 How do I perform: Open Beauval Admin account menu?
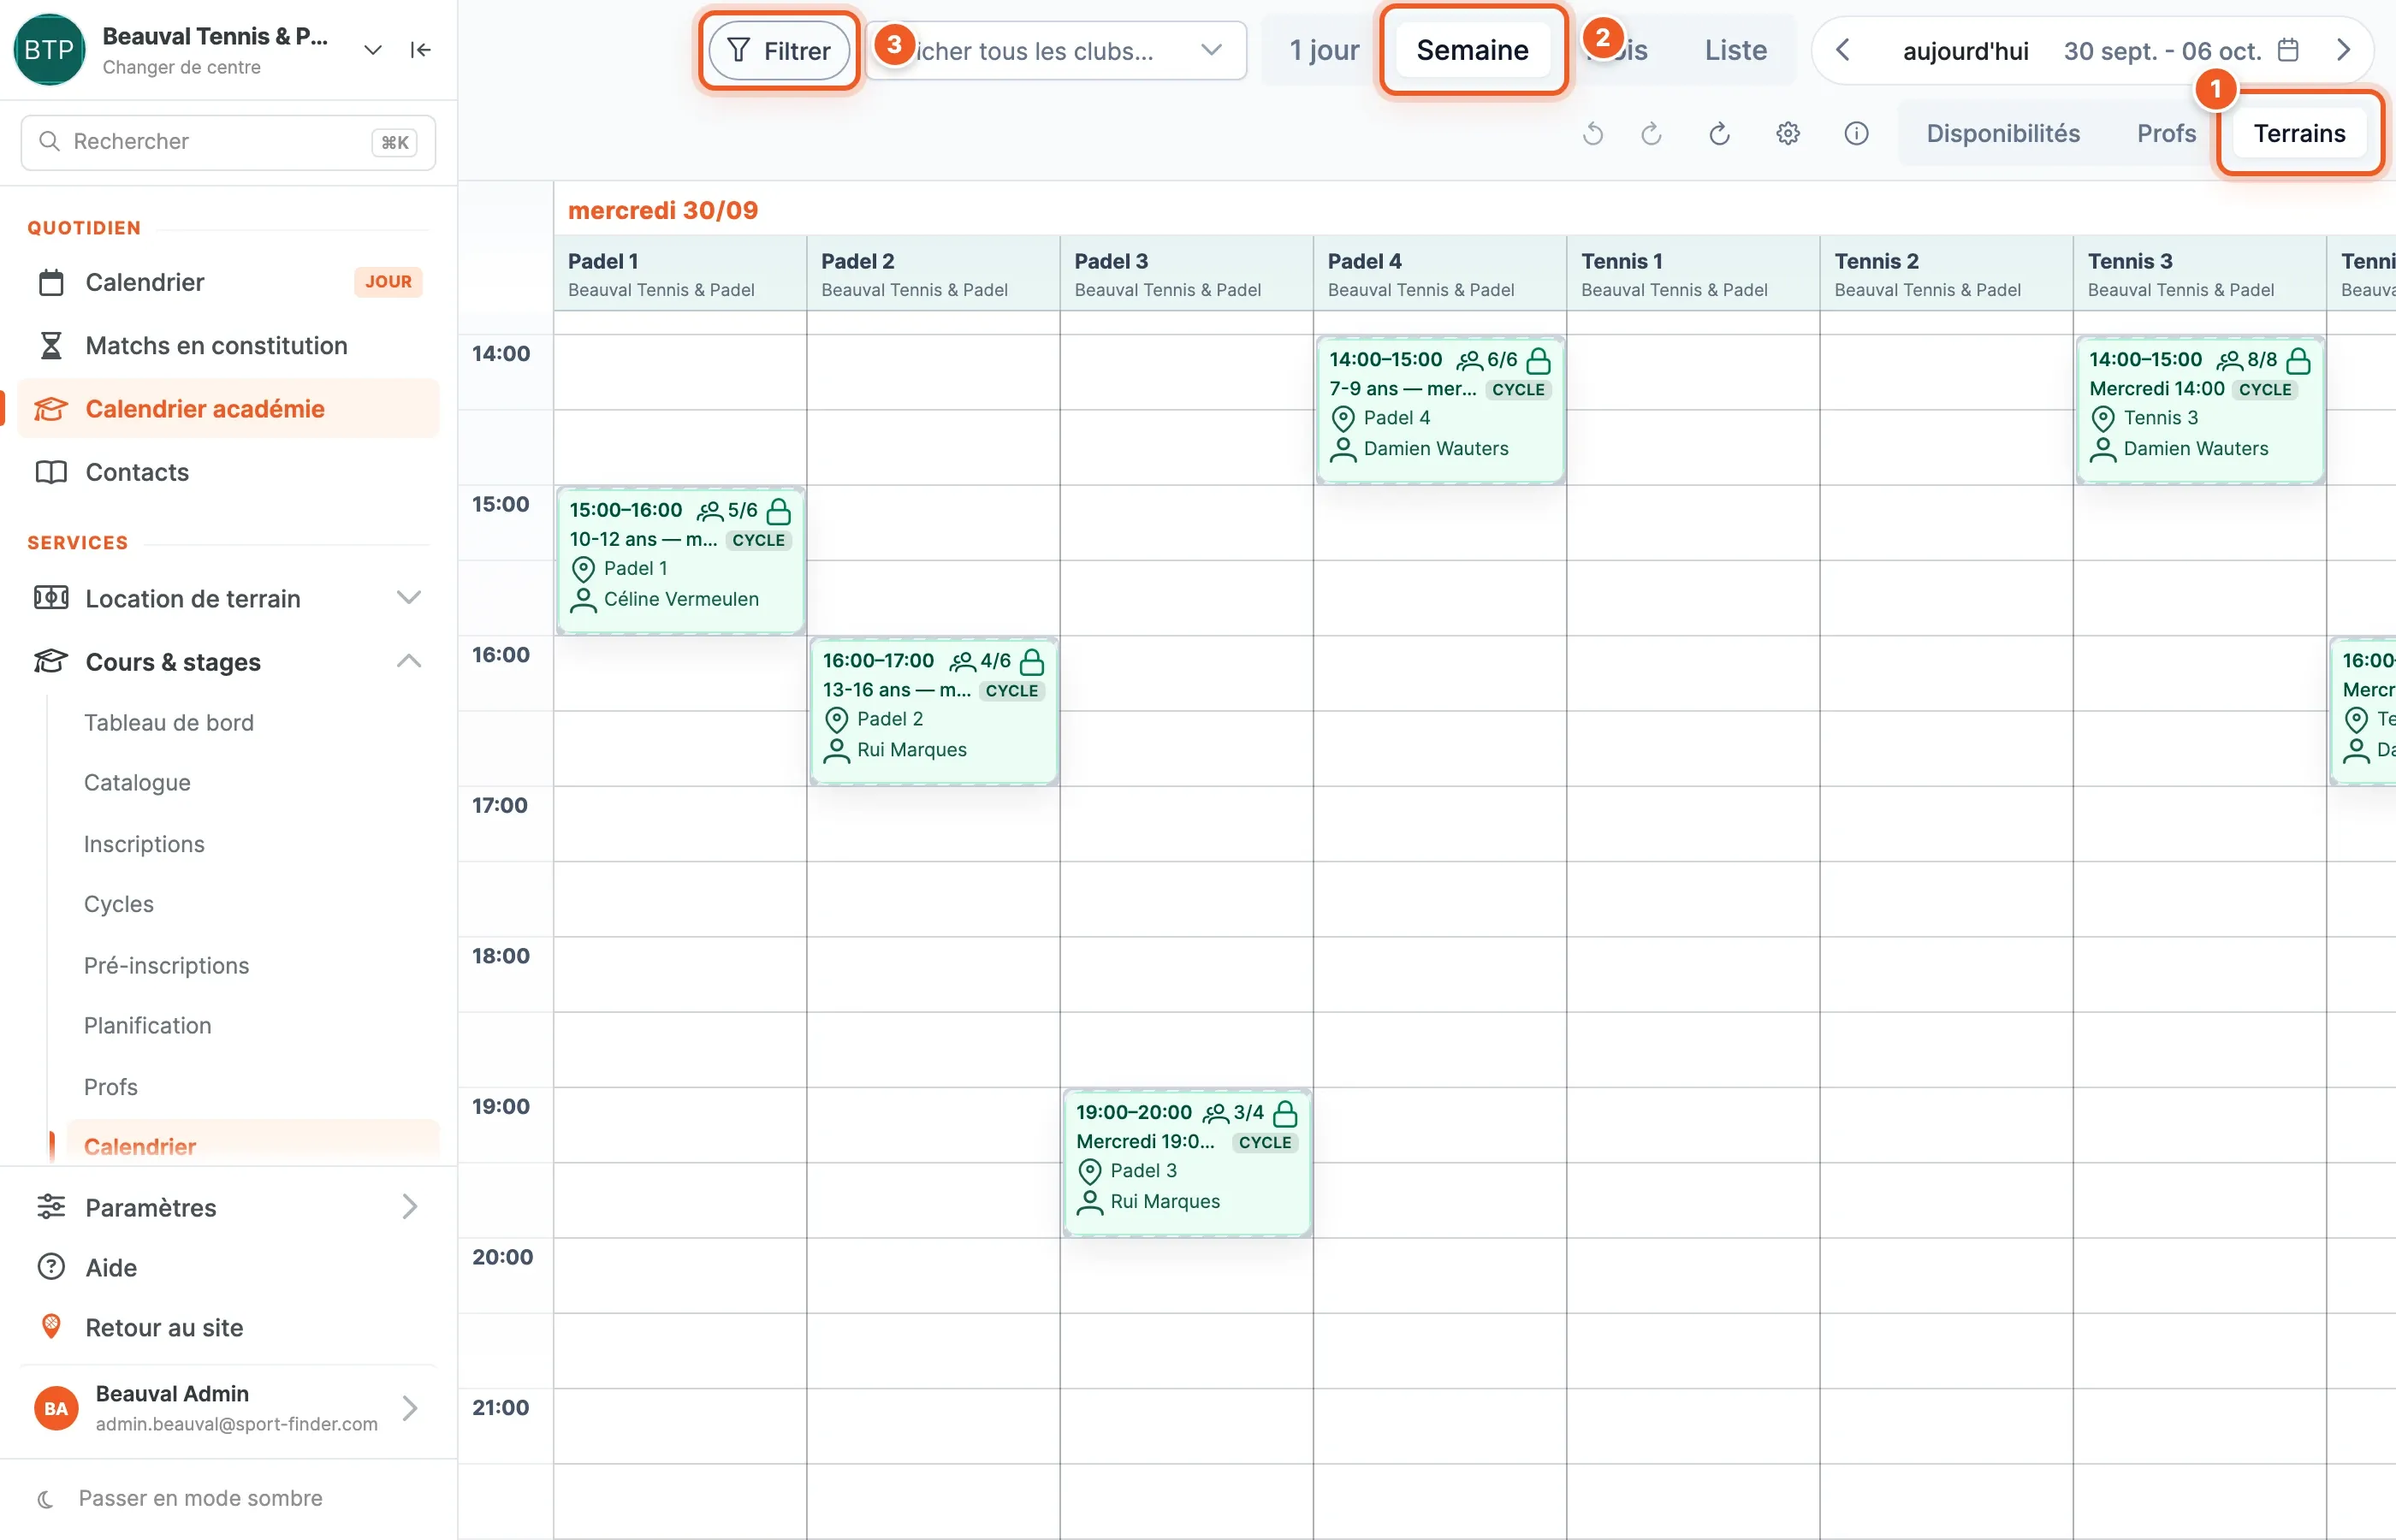[228, 1408]
